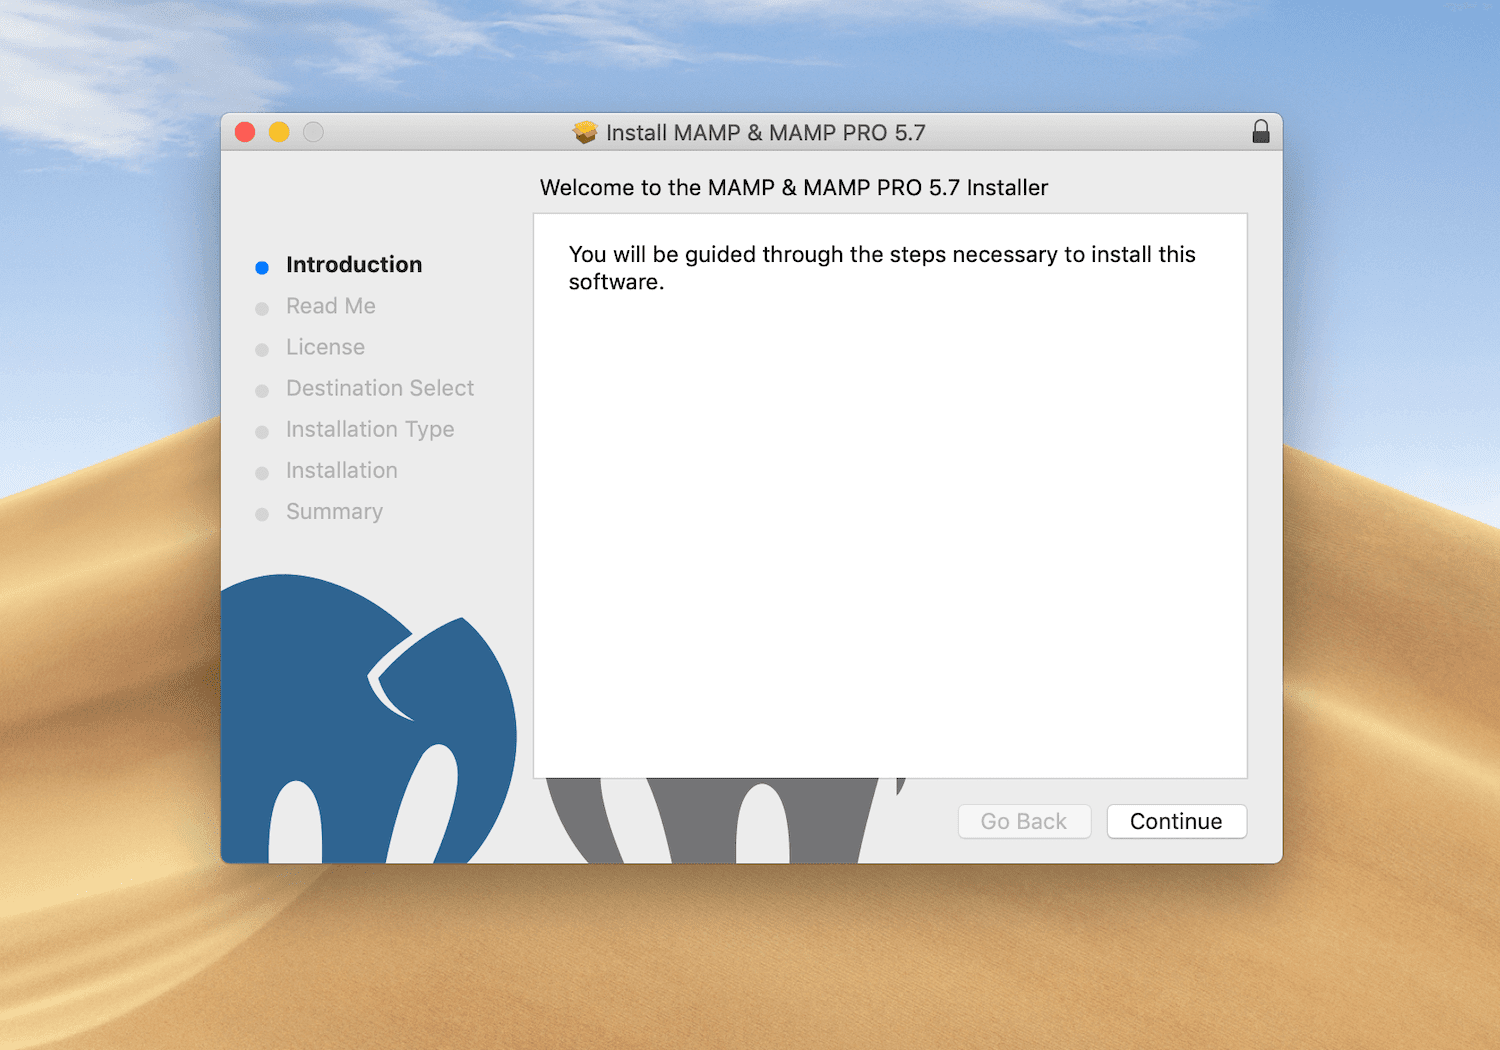Click the welcome instructions text area

[881, 267]
